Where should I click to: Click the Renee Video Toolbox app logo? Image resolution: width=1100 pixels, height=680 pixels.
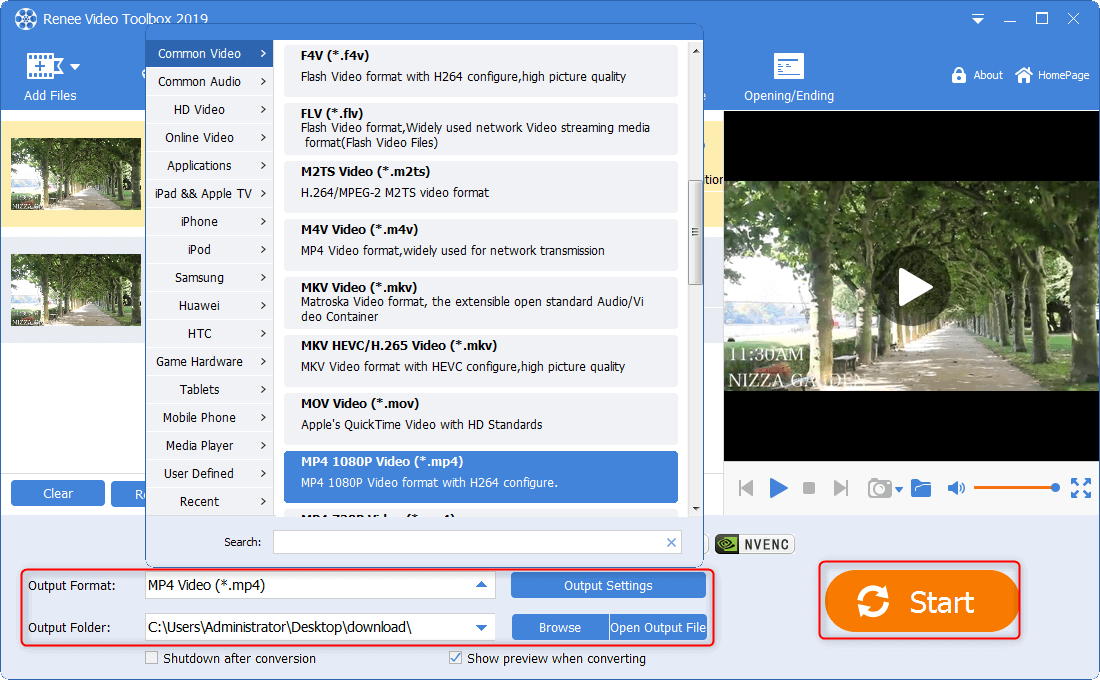point(26,19)
